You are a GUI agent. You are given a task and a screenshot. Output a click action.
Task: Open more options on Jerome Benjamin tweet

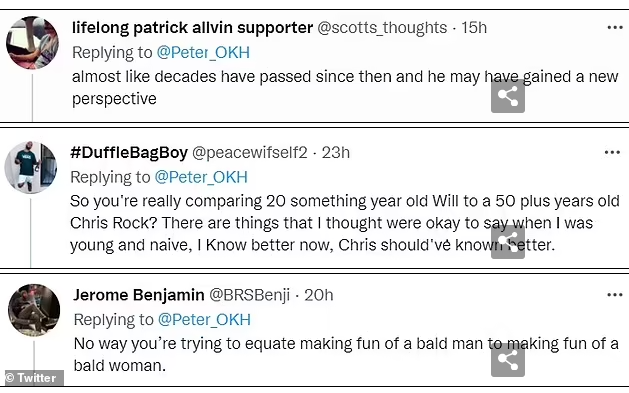(x=615, y=295)
